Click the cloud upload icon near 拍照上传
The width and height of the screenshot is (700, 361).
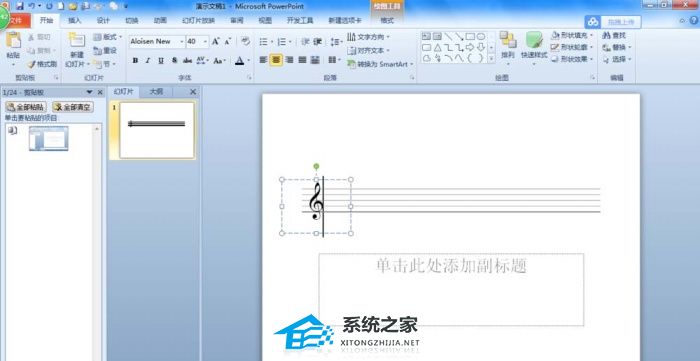[593, 22]
